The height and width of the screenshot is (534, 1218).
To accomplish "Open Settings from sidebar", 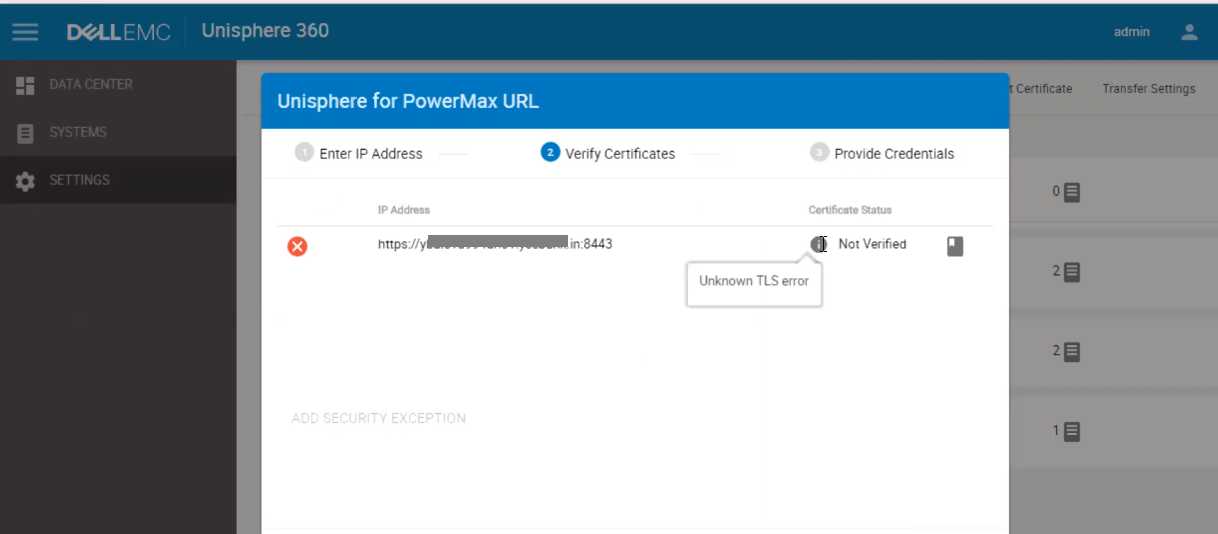I will [118, 181].
